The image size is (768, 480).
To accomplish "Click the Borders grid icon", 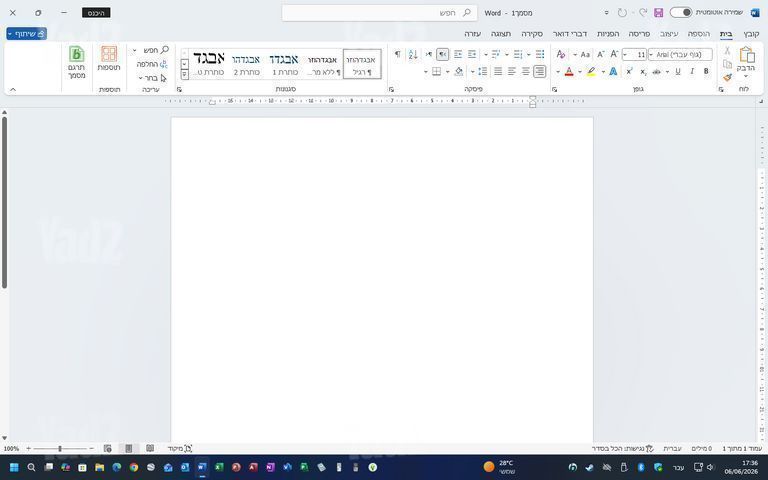I will (x=436, y=72).
